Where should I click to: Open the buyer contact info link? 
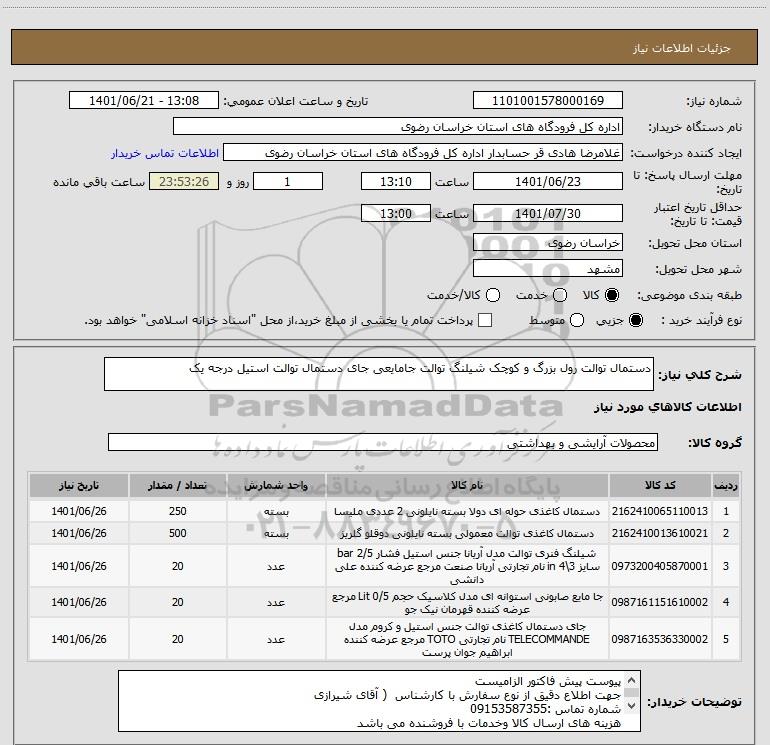tap(165, 153)
